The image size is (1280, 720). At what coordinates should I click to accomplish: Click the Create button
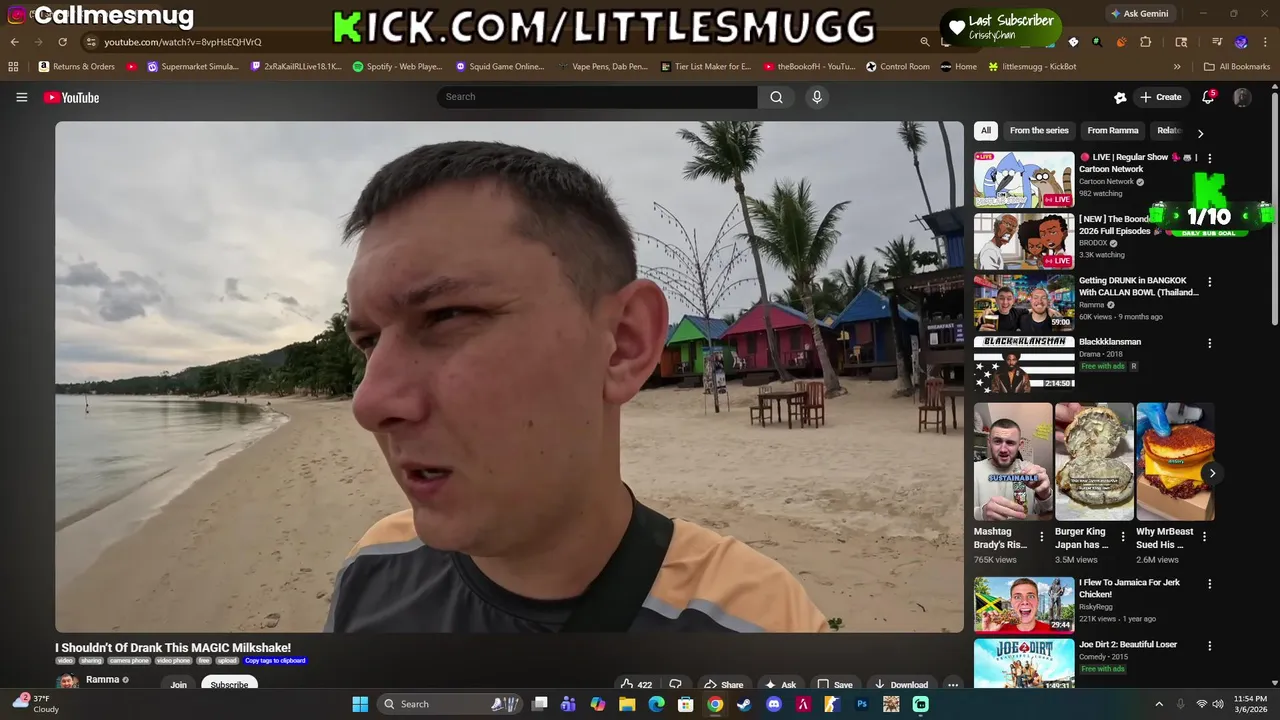tap(1161, 97)
